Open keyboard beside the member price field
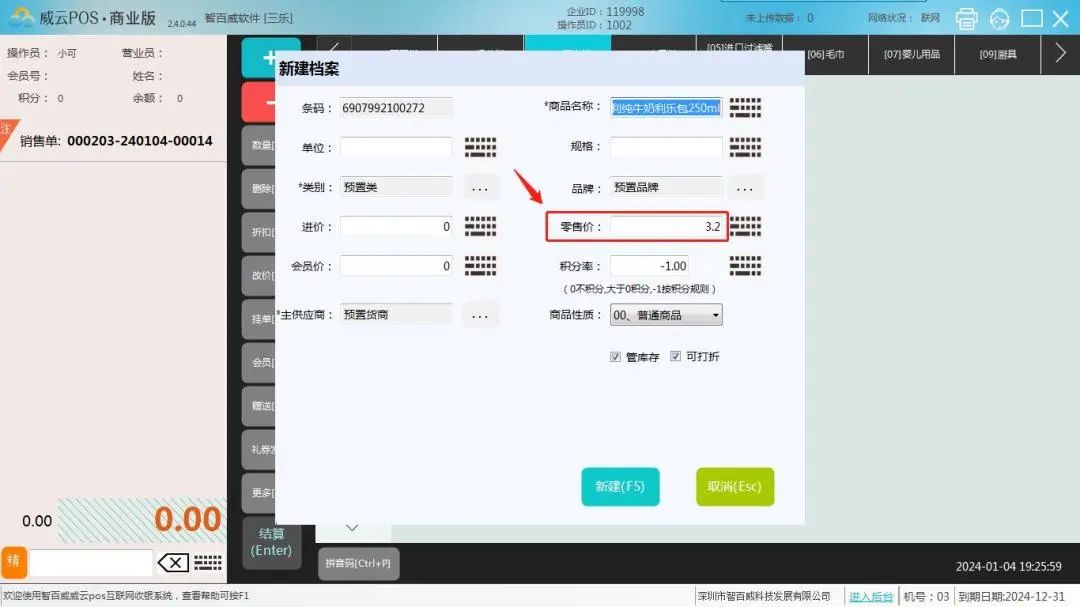 tap(480, 266)
